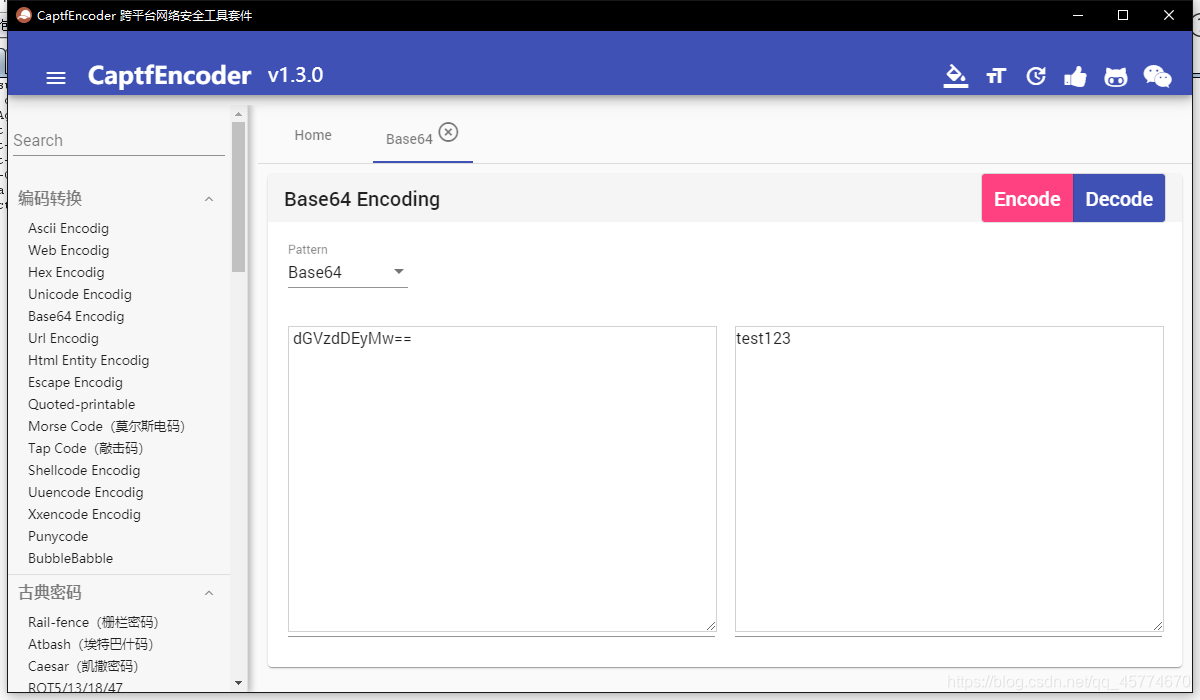The height and width of the screenshot is (700, 1200).
Task: Close the Base64 tab with X icon
Action: pyautogui.click(x=449, y=132)
